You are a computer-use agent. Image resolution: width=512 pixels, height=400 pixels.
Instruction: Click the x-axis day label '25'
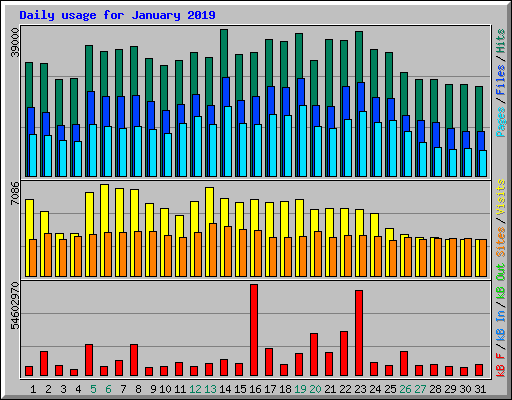pyautogui.click(x=390, y=389)
